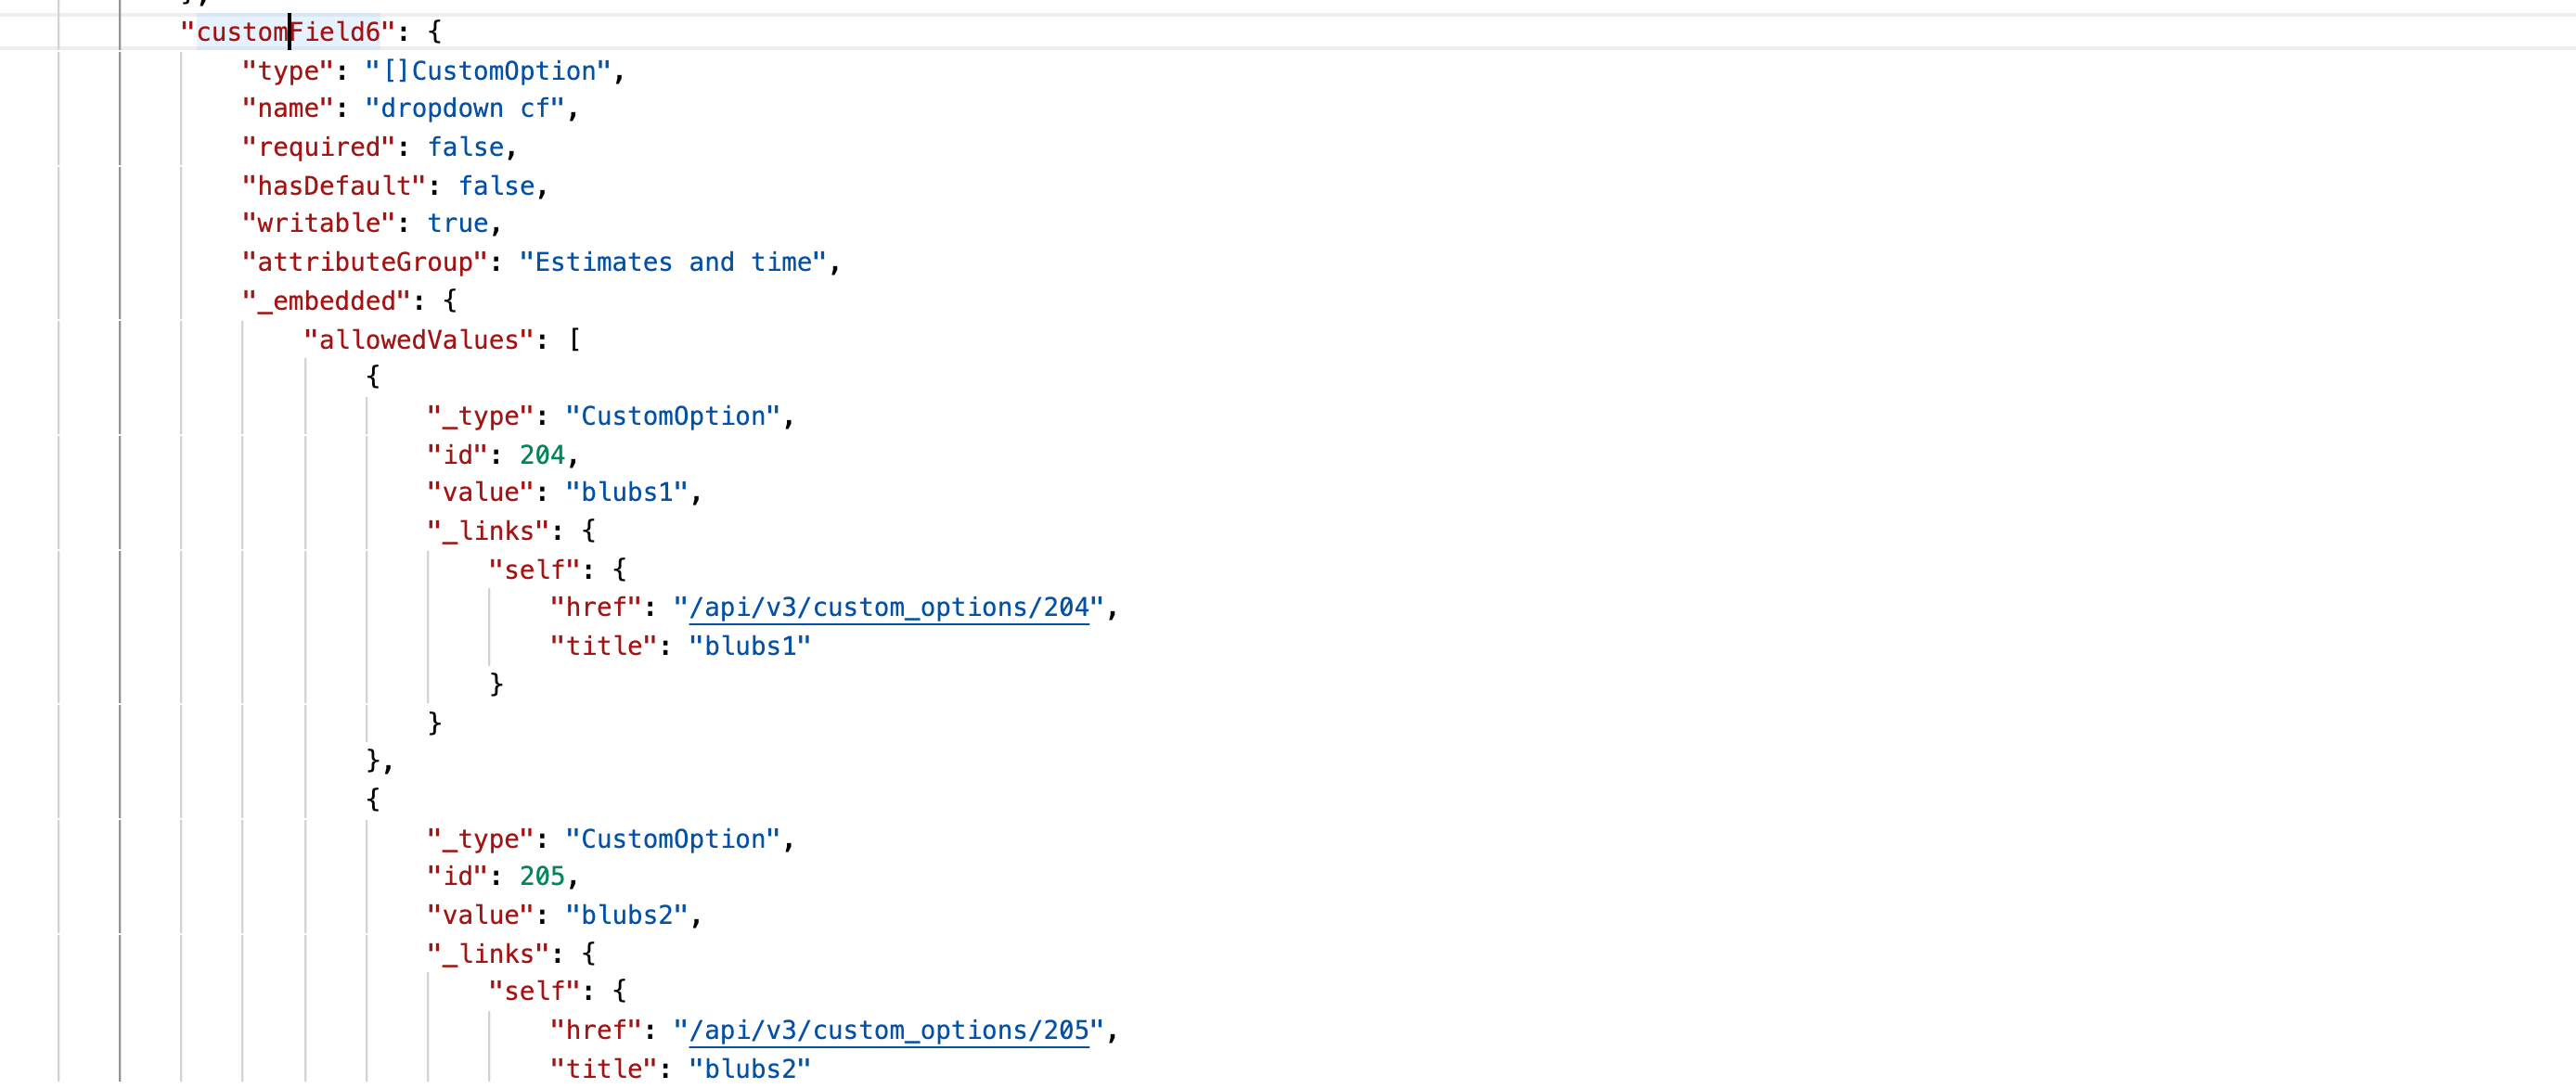2576x1089 pixels.
Task: Place cursor on the "_embedded" key
Action: [326, 301]
